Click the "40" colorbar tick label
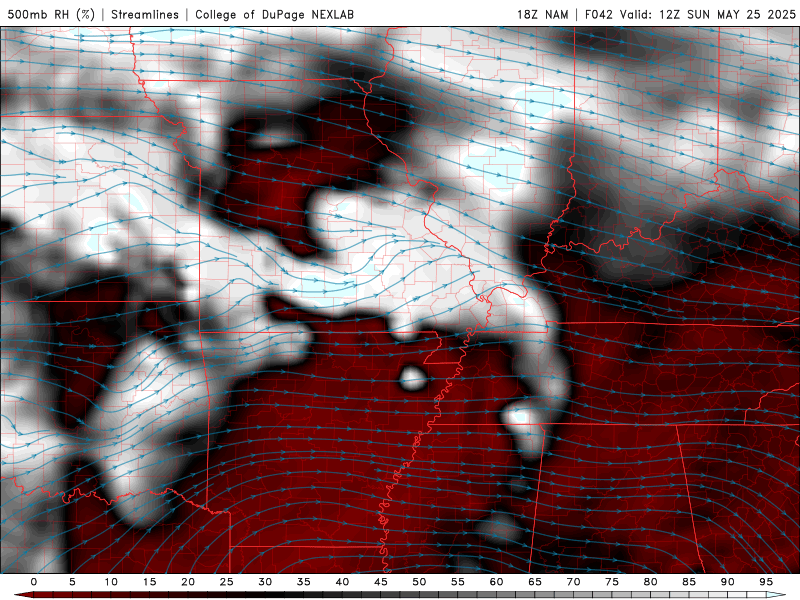The image size is (800, 600). 342,582
